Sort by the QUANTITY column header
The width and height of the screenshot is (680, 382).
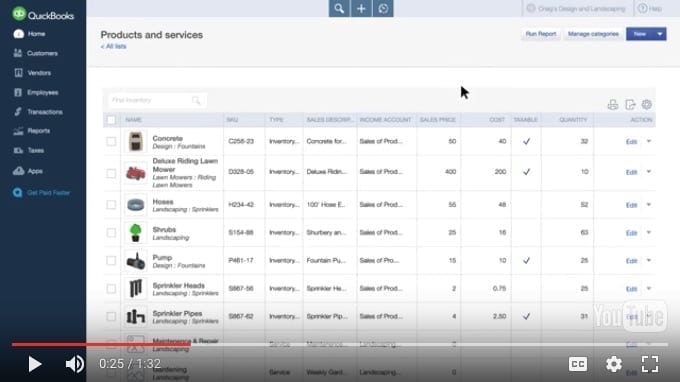pyautogui.click(x=573, y=120)
